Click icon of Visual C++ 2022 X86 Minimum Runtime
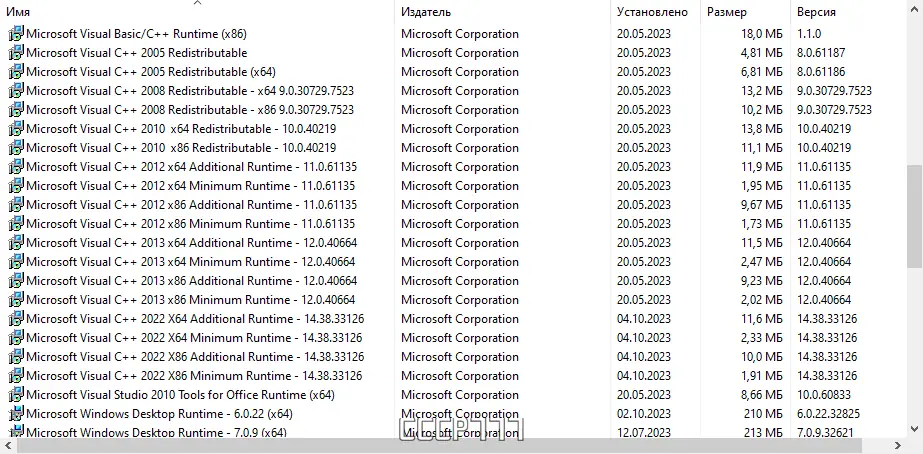The height and width of the screenshot is (454, 923). pyautogui.click(x=16, y=375)
